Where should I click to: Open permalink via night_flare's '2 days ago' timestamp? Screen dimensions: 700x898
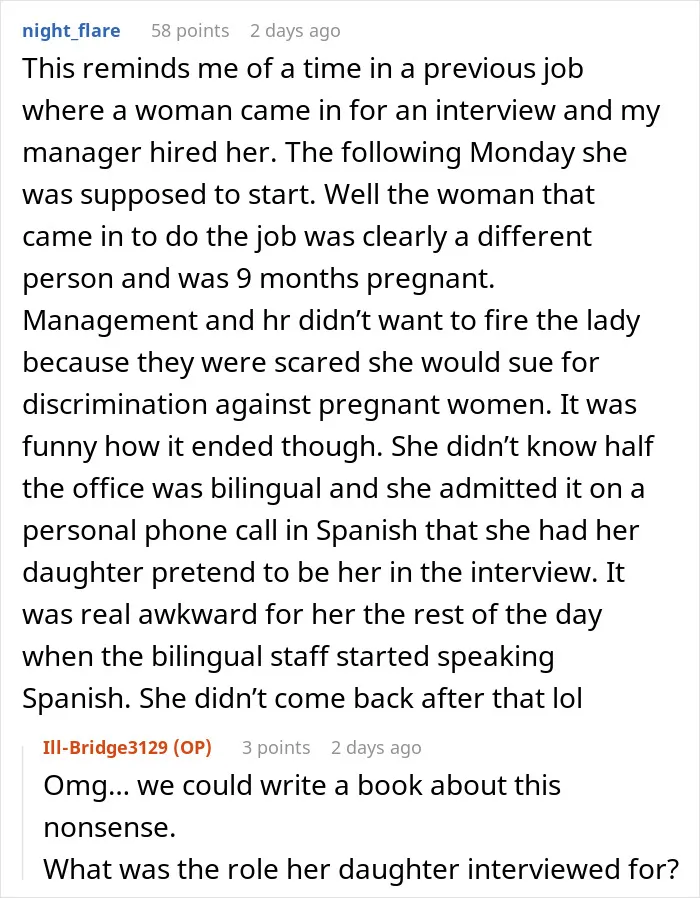click(x=295, y=30)
